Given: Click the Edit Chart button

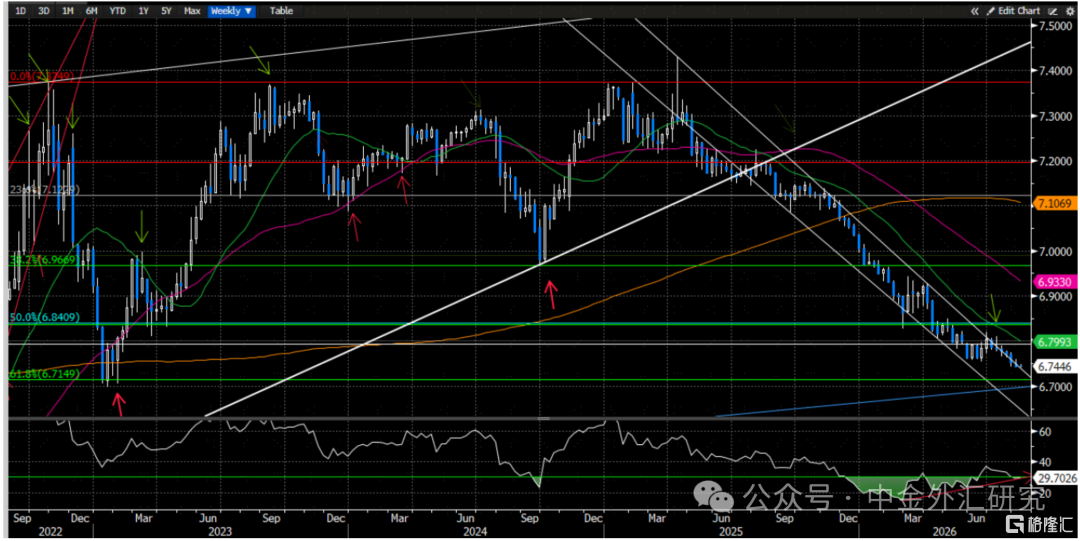Looking at the screenshot, I should 1012,11.
